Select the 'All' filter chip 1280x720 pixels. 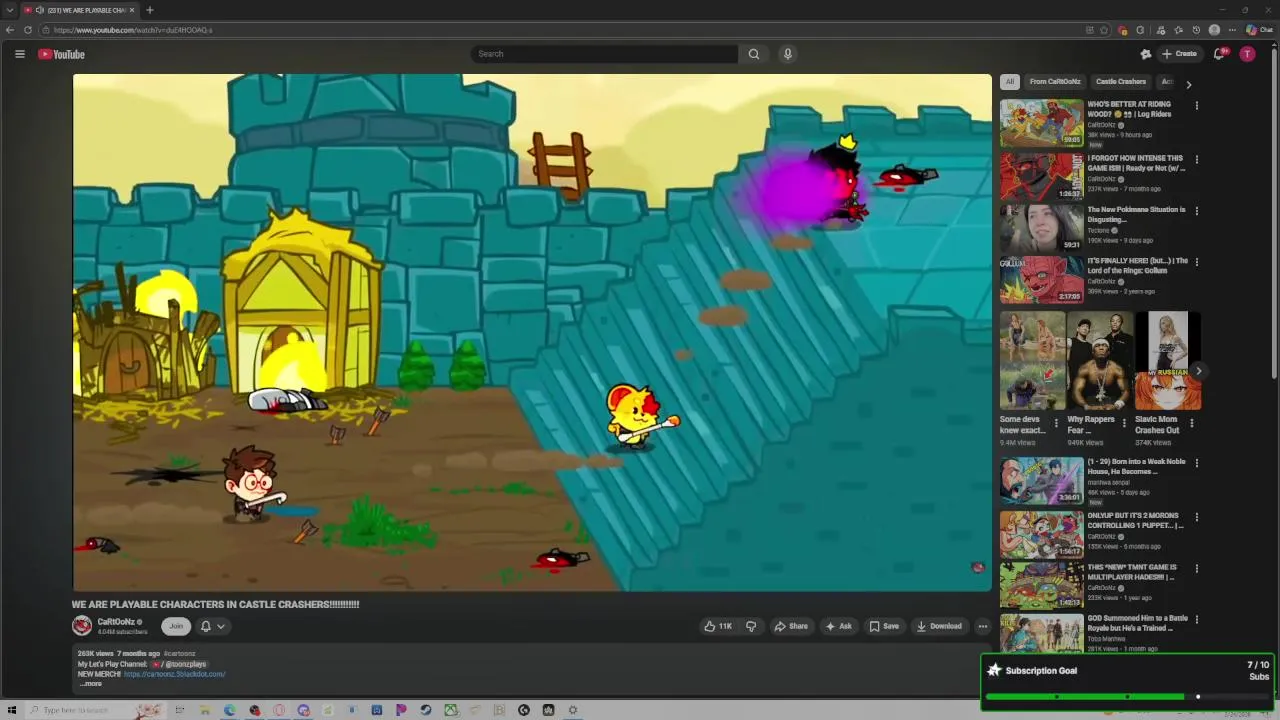point(1010,82)
